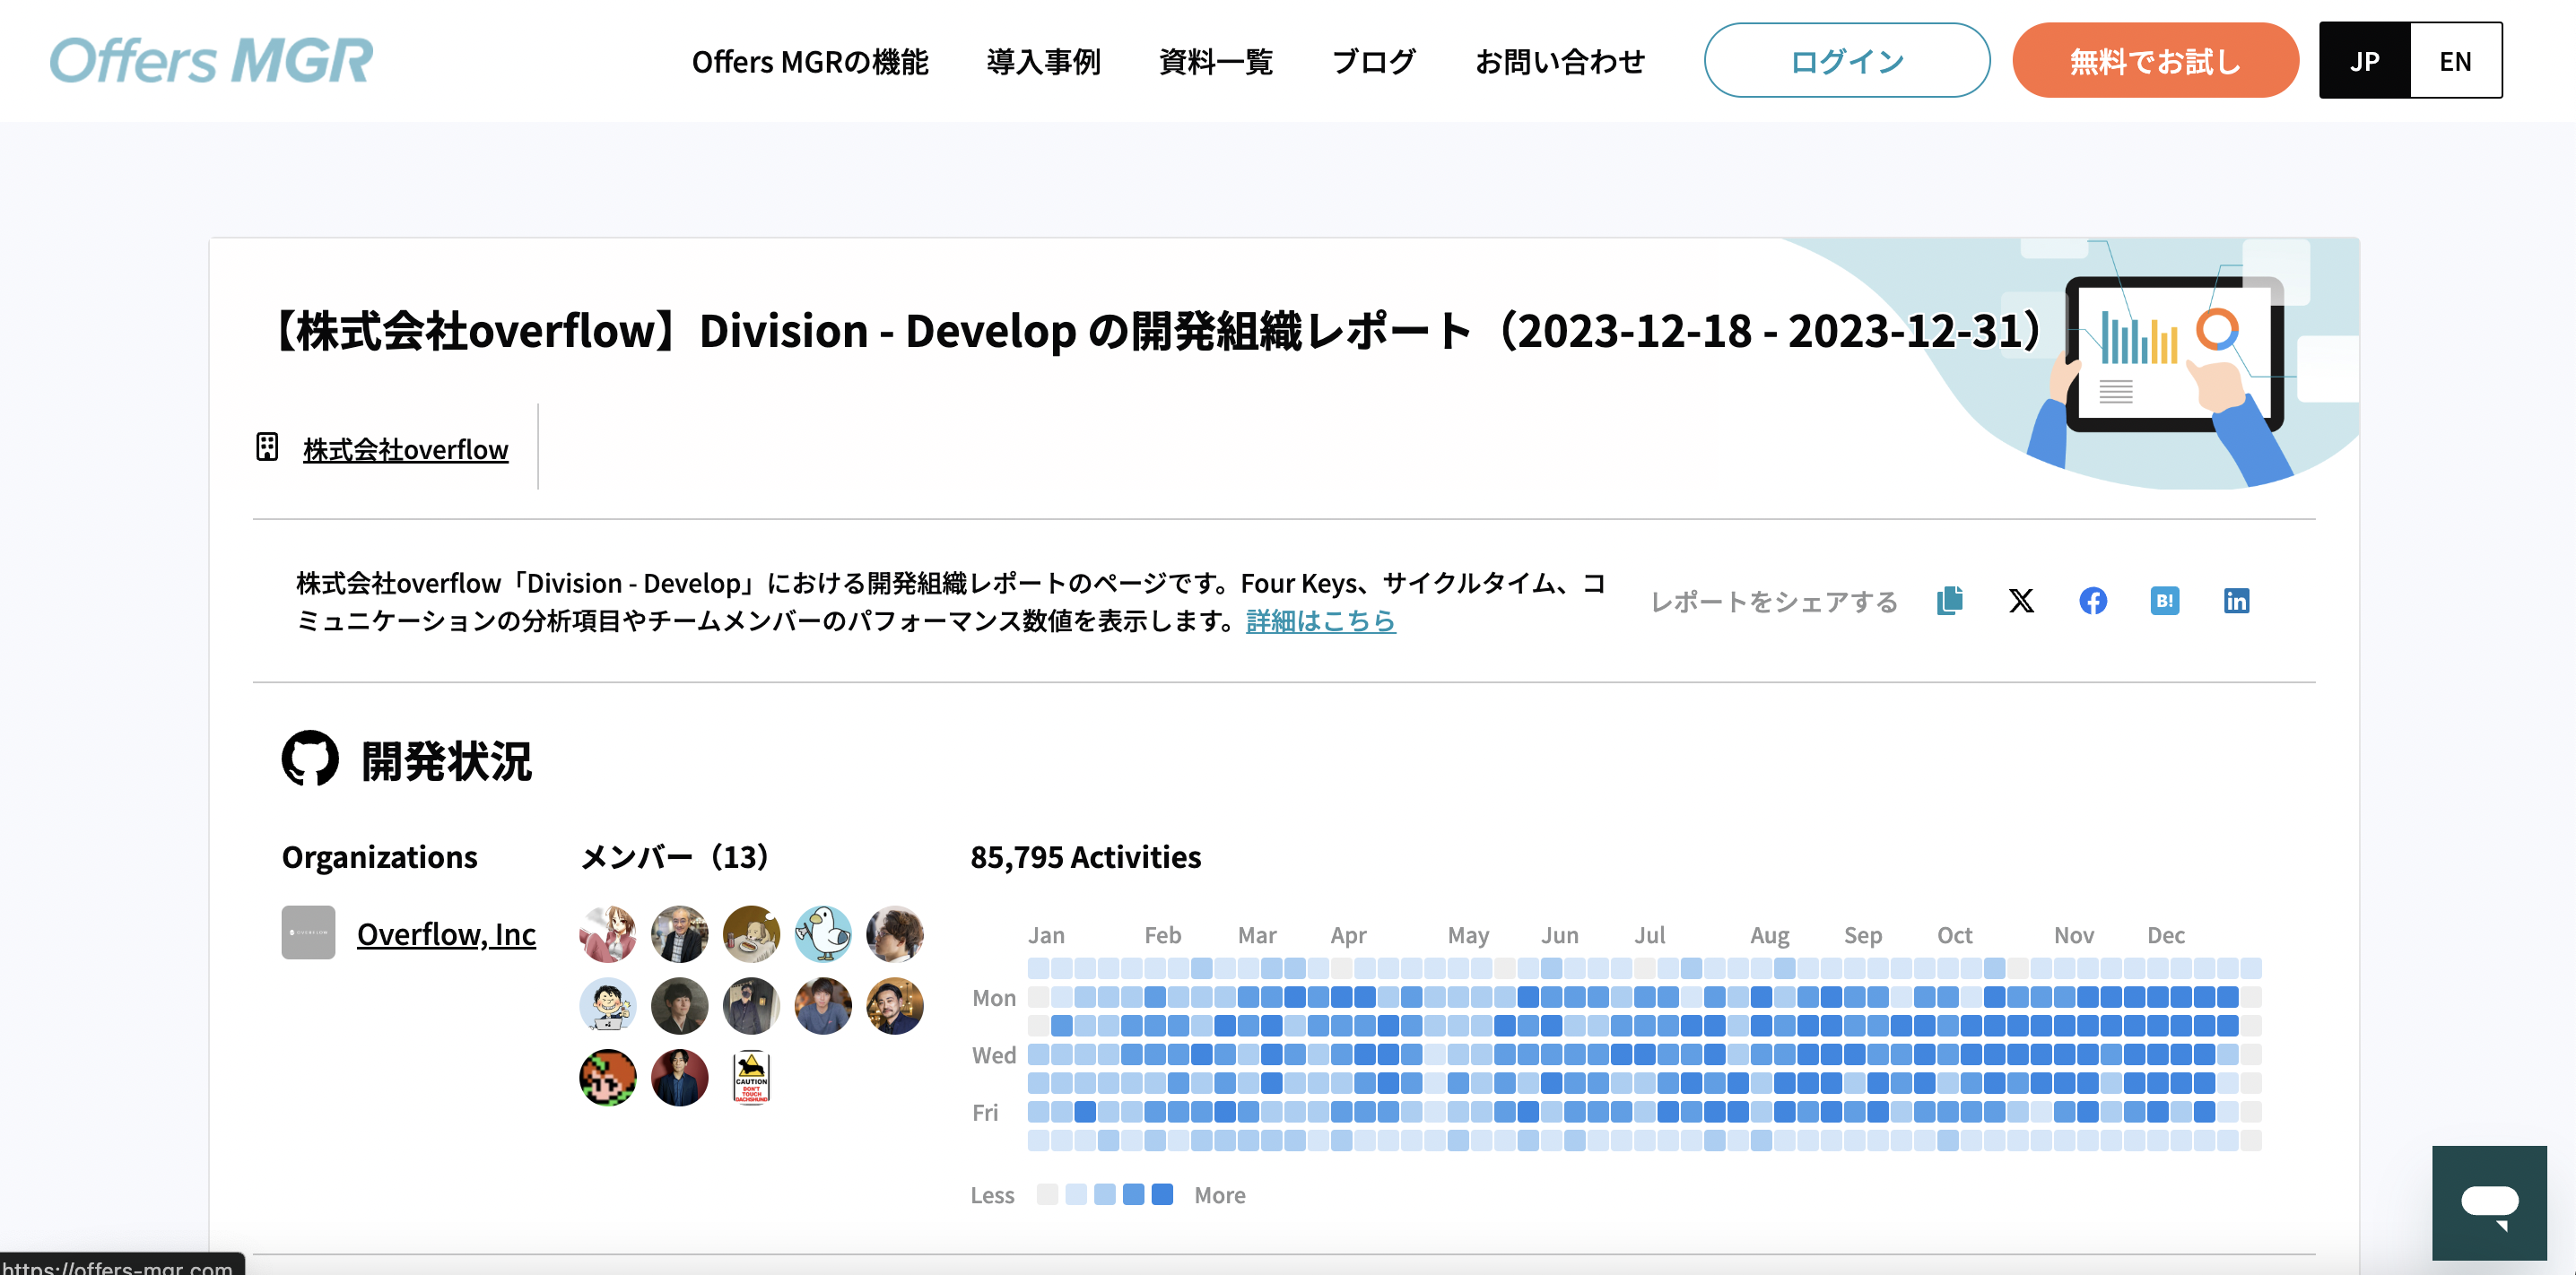
Task: Click the GitHub logo beside 開発状況
Action: pos(309,758)
